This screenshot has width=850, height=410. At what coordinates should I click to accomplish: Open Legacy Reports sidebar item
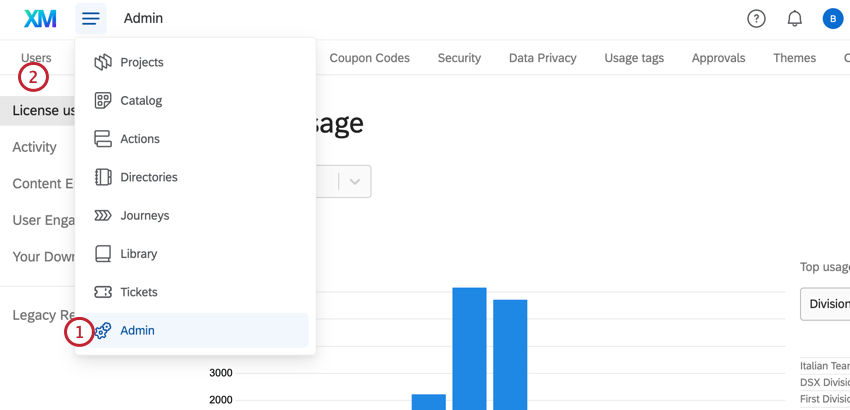pos(43,315)
